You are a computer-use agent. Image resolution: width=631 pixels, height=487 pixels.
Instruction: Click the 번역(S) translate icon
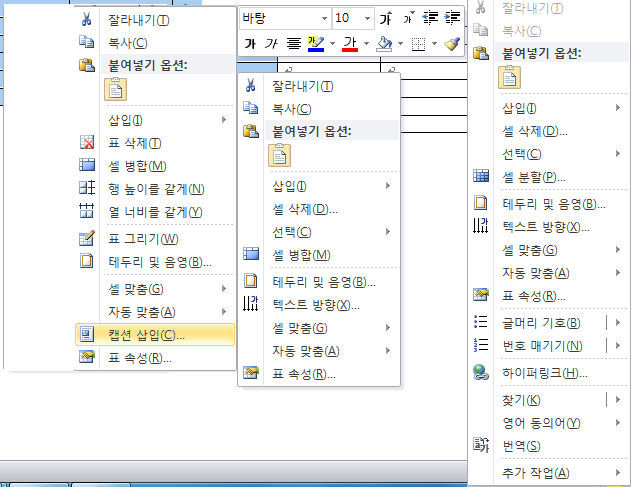click(x=481, y=445)
